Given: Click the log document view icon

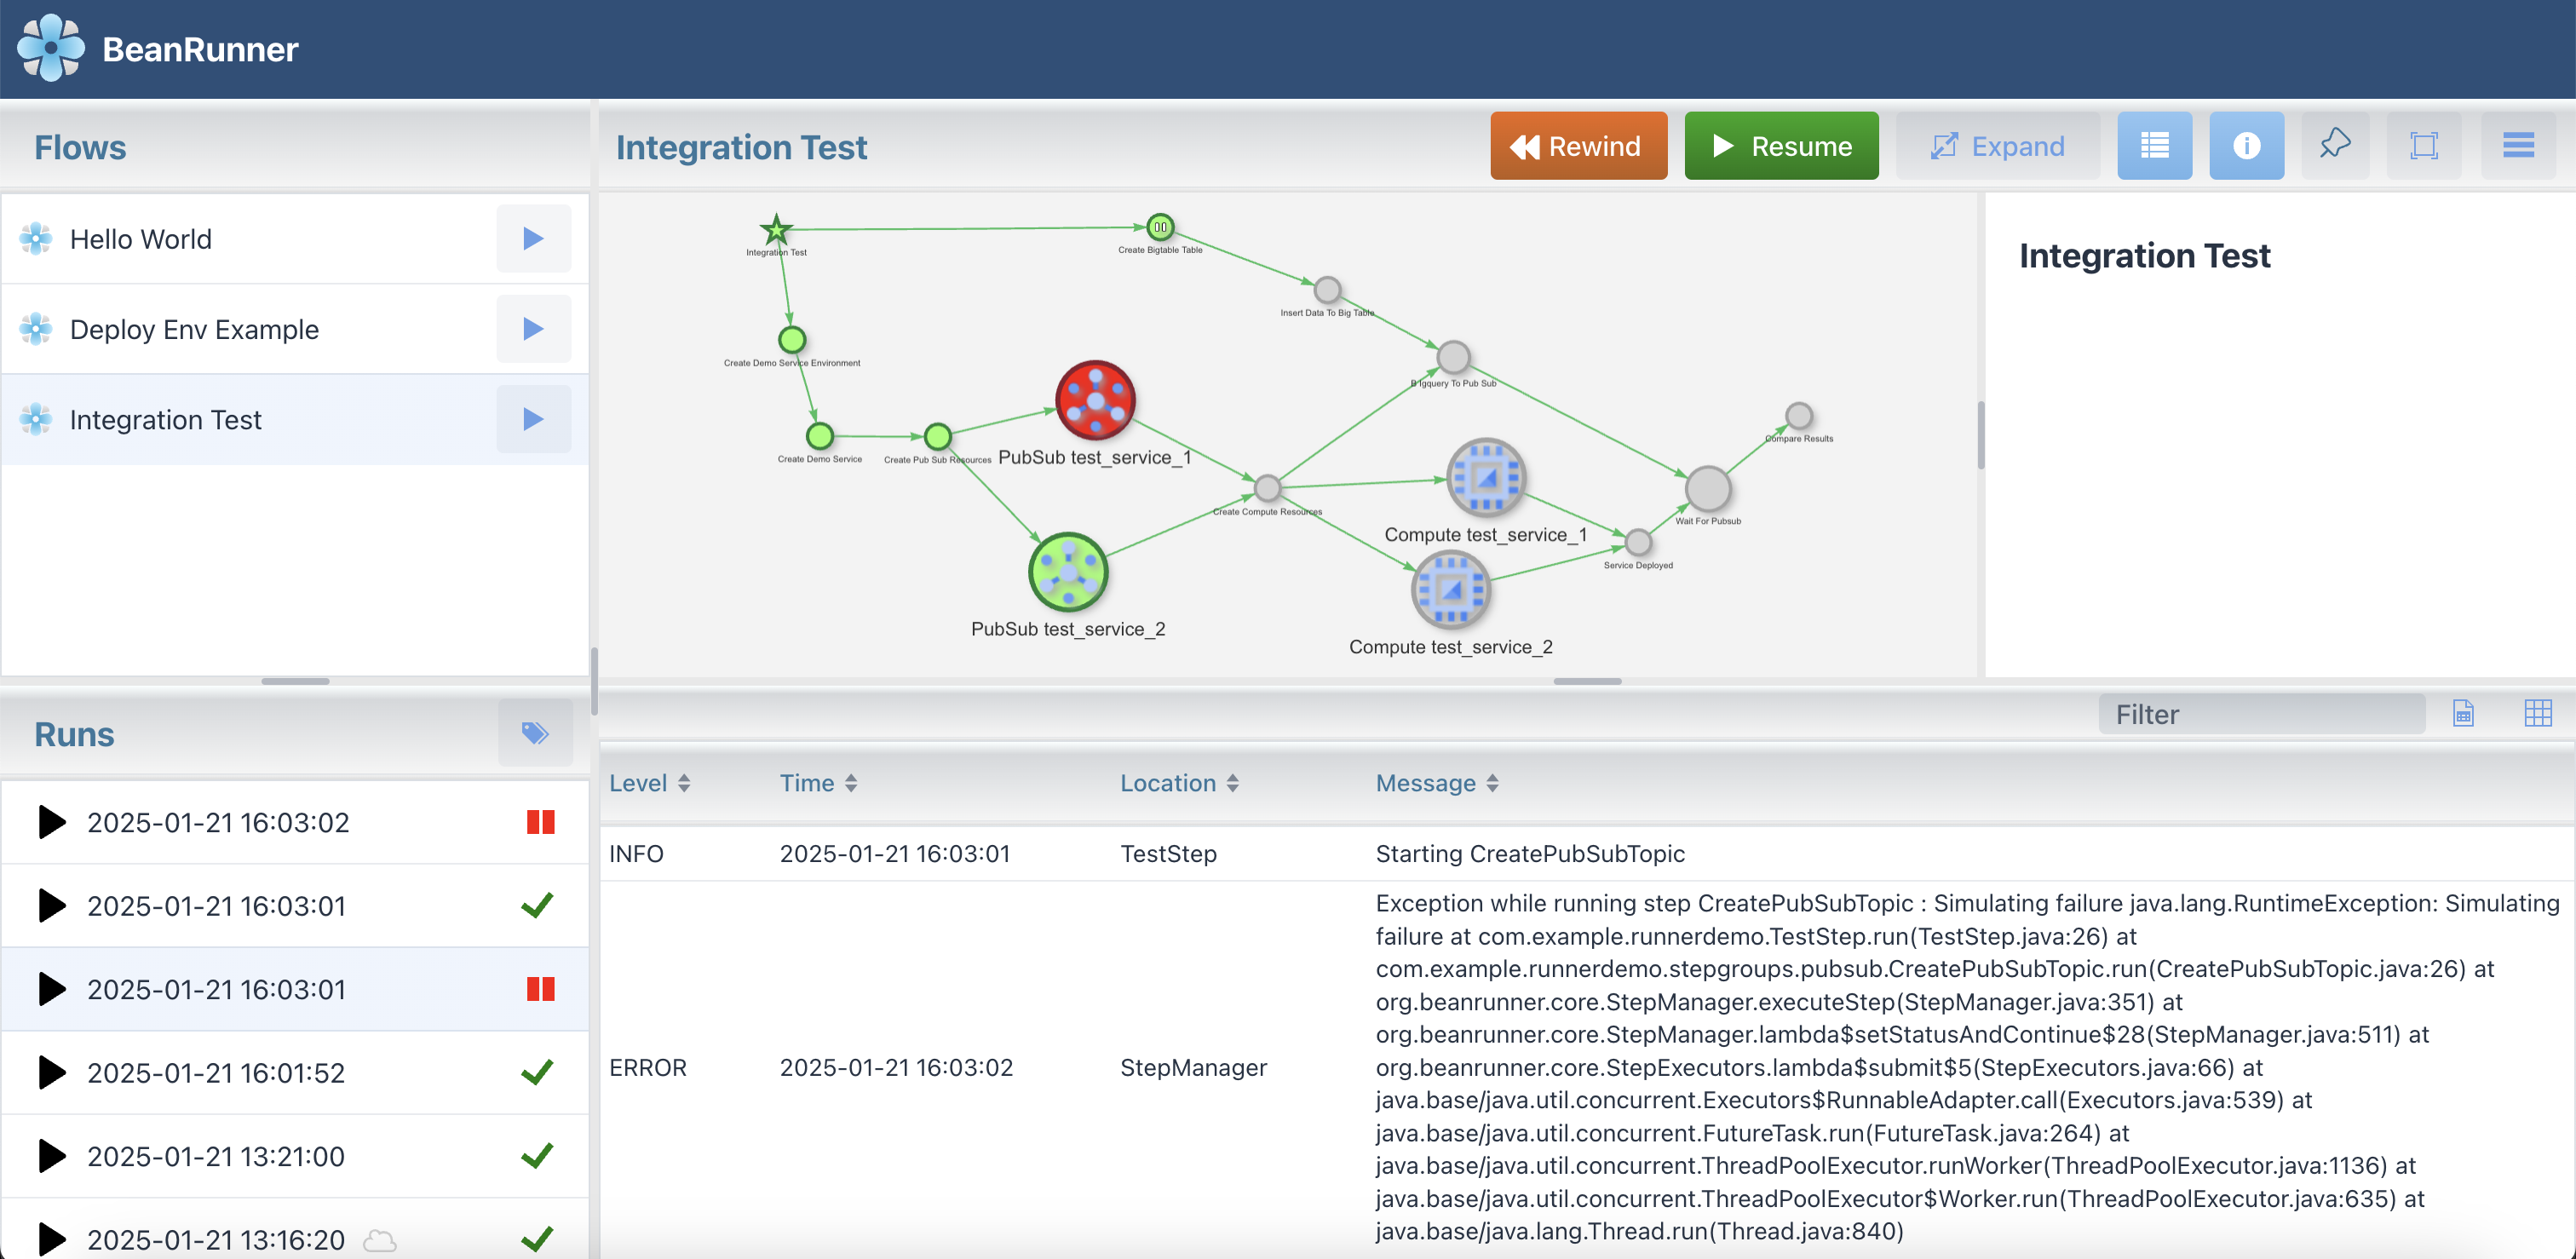Looking at the screenshot, I should tap(2462, 713).
